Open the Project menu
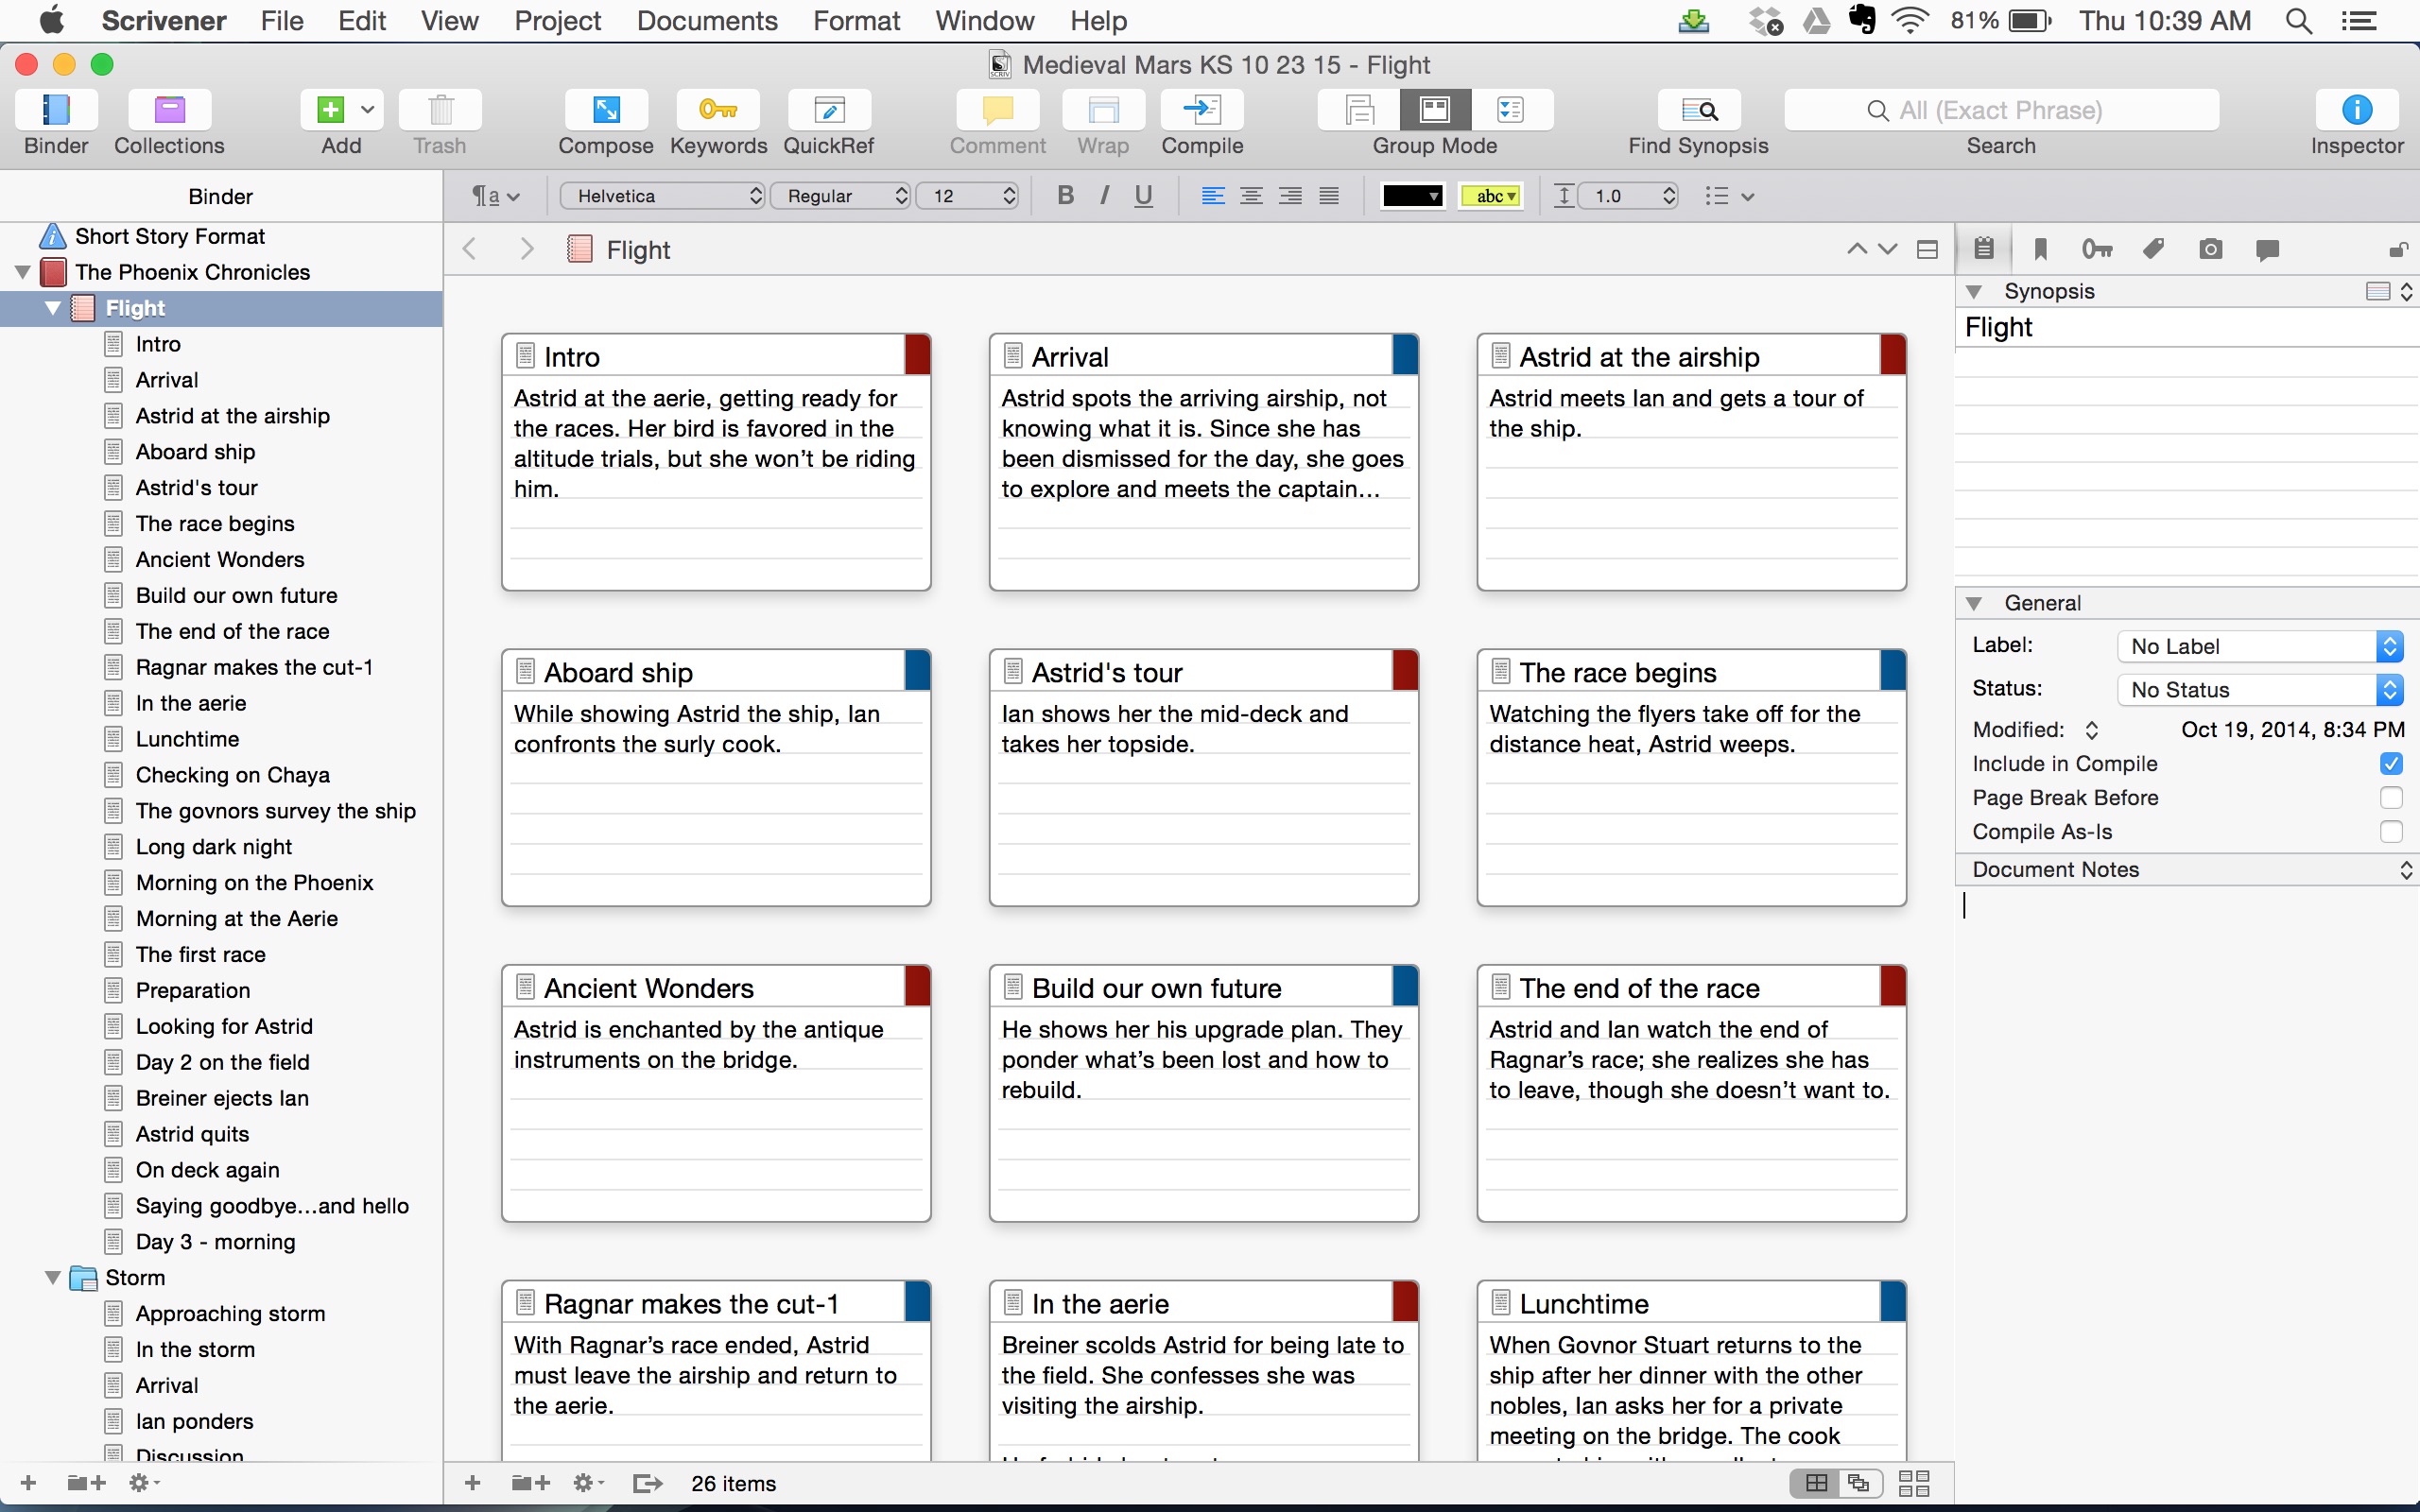Image resolution: width=2420 pixels, height=1512 pixels. coord(557,21)
